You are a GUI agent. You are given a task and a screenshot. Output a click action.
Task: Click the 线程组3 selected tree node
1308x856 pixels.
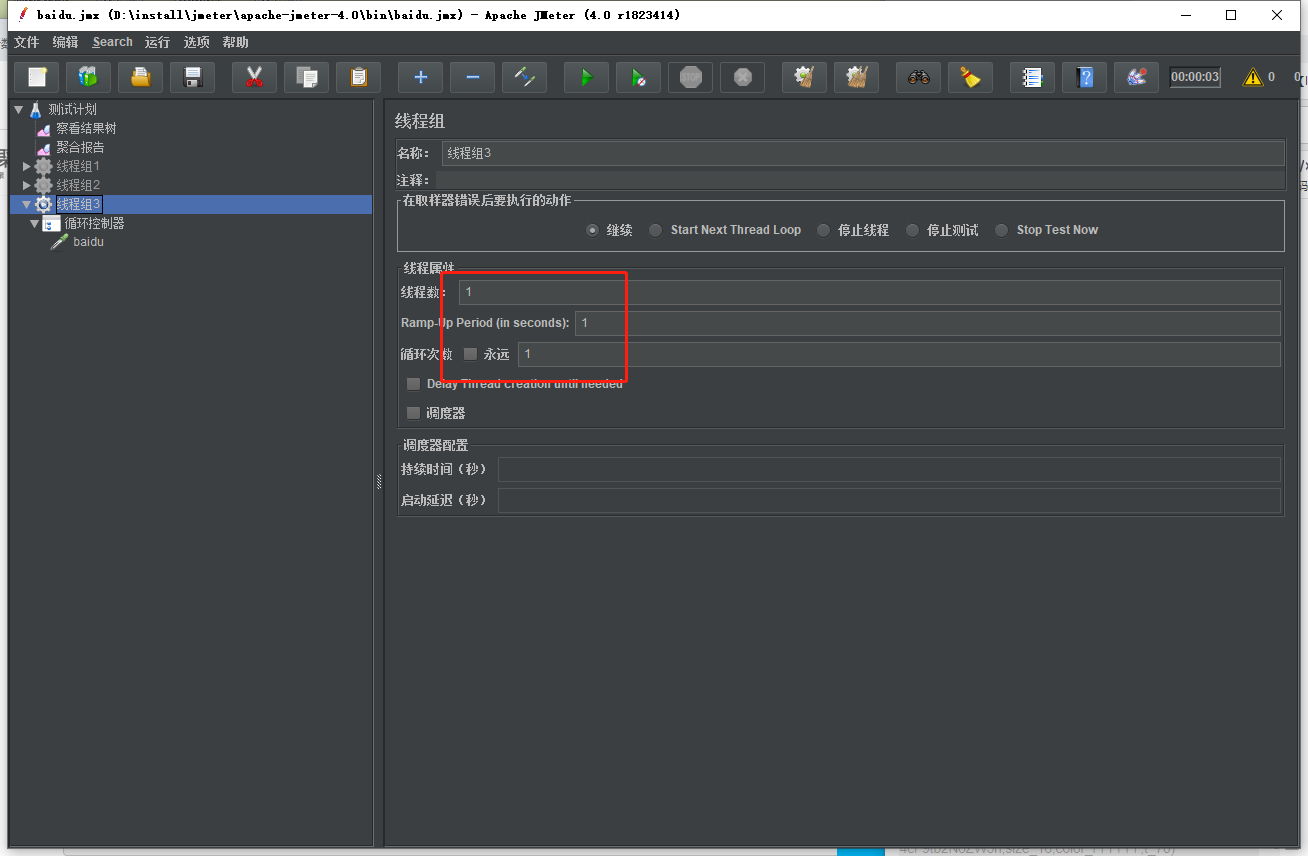[78, 204]
